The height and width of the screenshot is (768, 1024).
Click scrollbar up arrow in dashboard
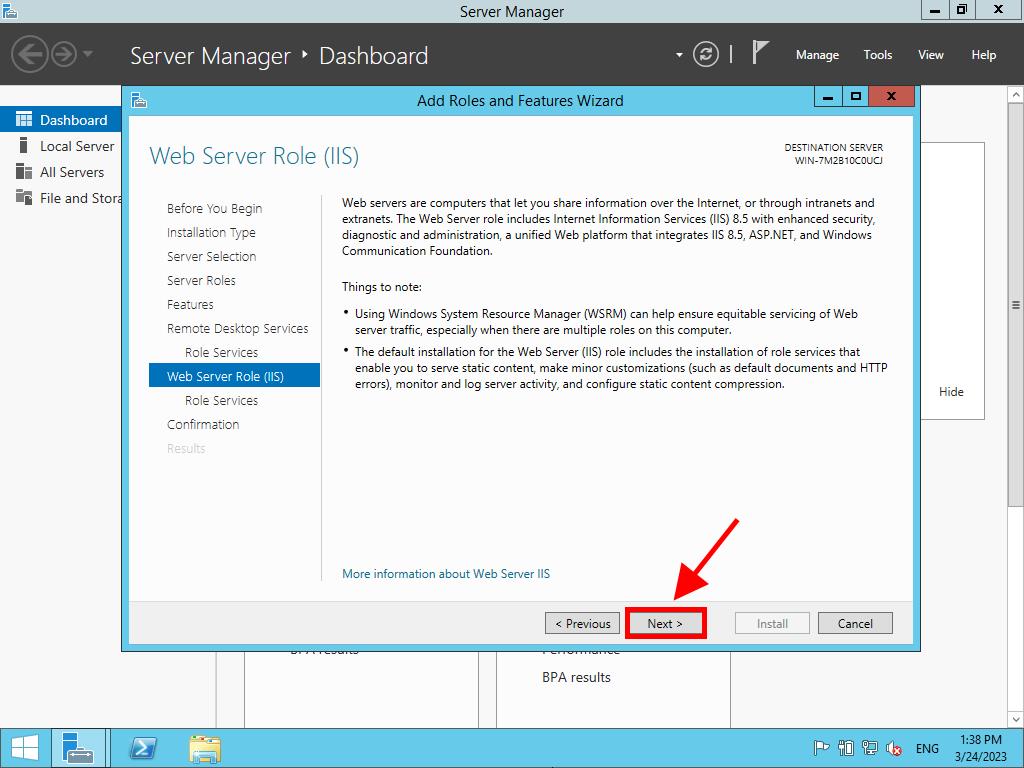pos(1016,95)
